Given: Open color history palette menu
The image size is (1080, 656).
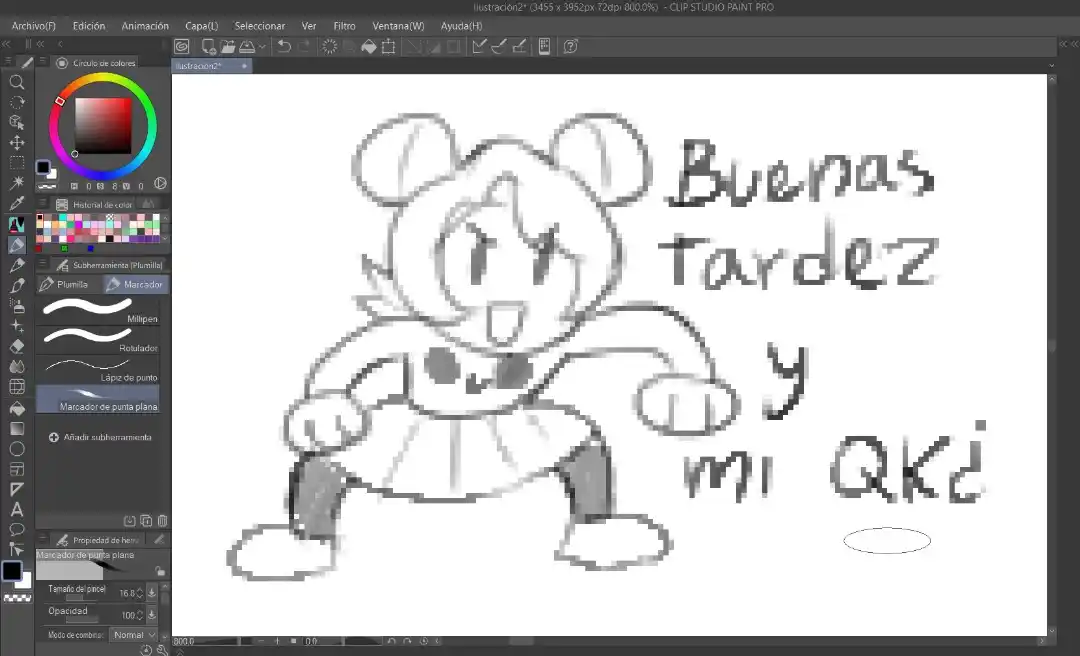Looking at the screenshot, I should tap(43, 204).
